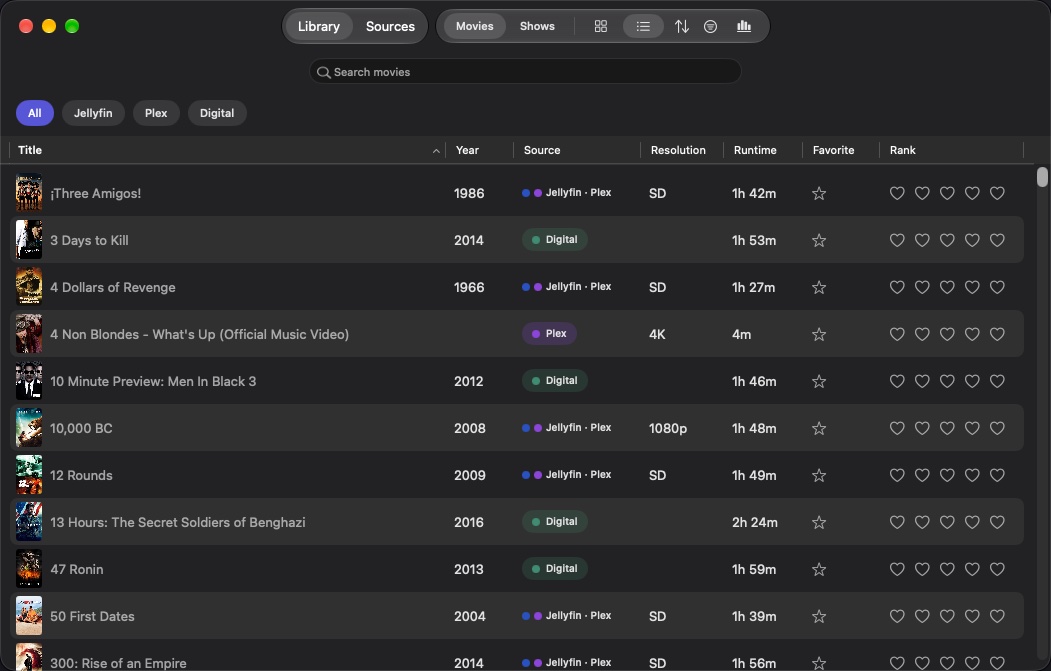Switch to the Library tab
The image size is (1051, 671).
pyautogui.click(x=318, y=26)
